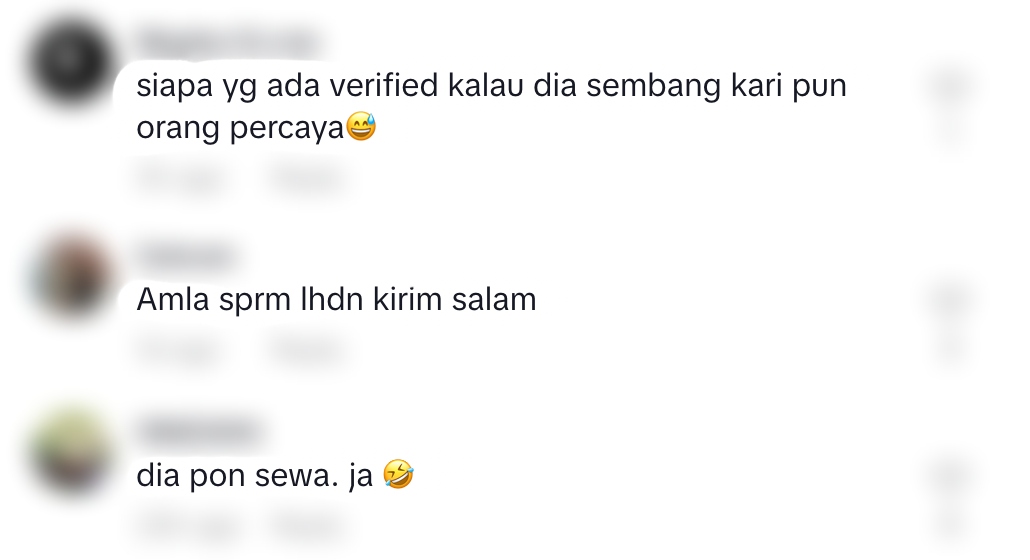Open the blurred timestamp under the 'orang percaya' comment
The image size is (1030, 560).
[178, 177]
